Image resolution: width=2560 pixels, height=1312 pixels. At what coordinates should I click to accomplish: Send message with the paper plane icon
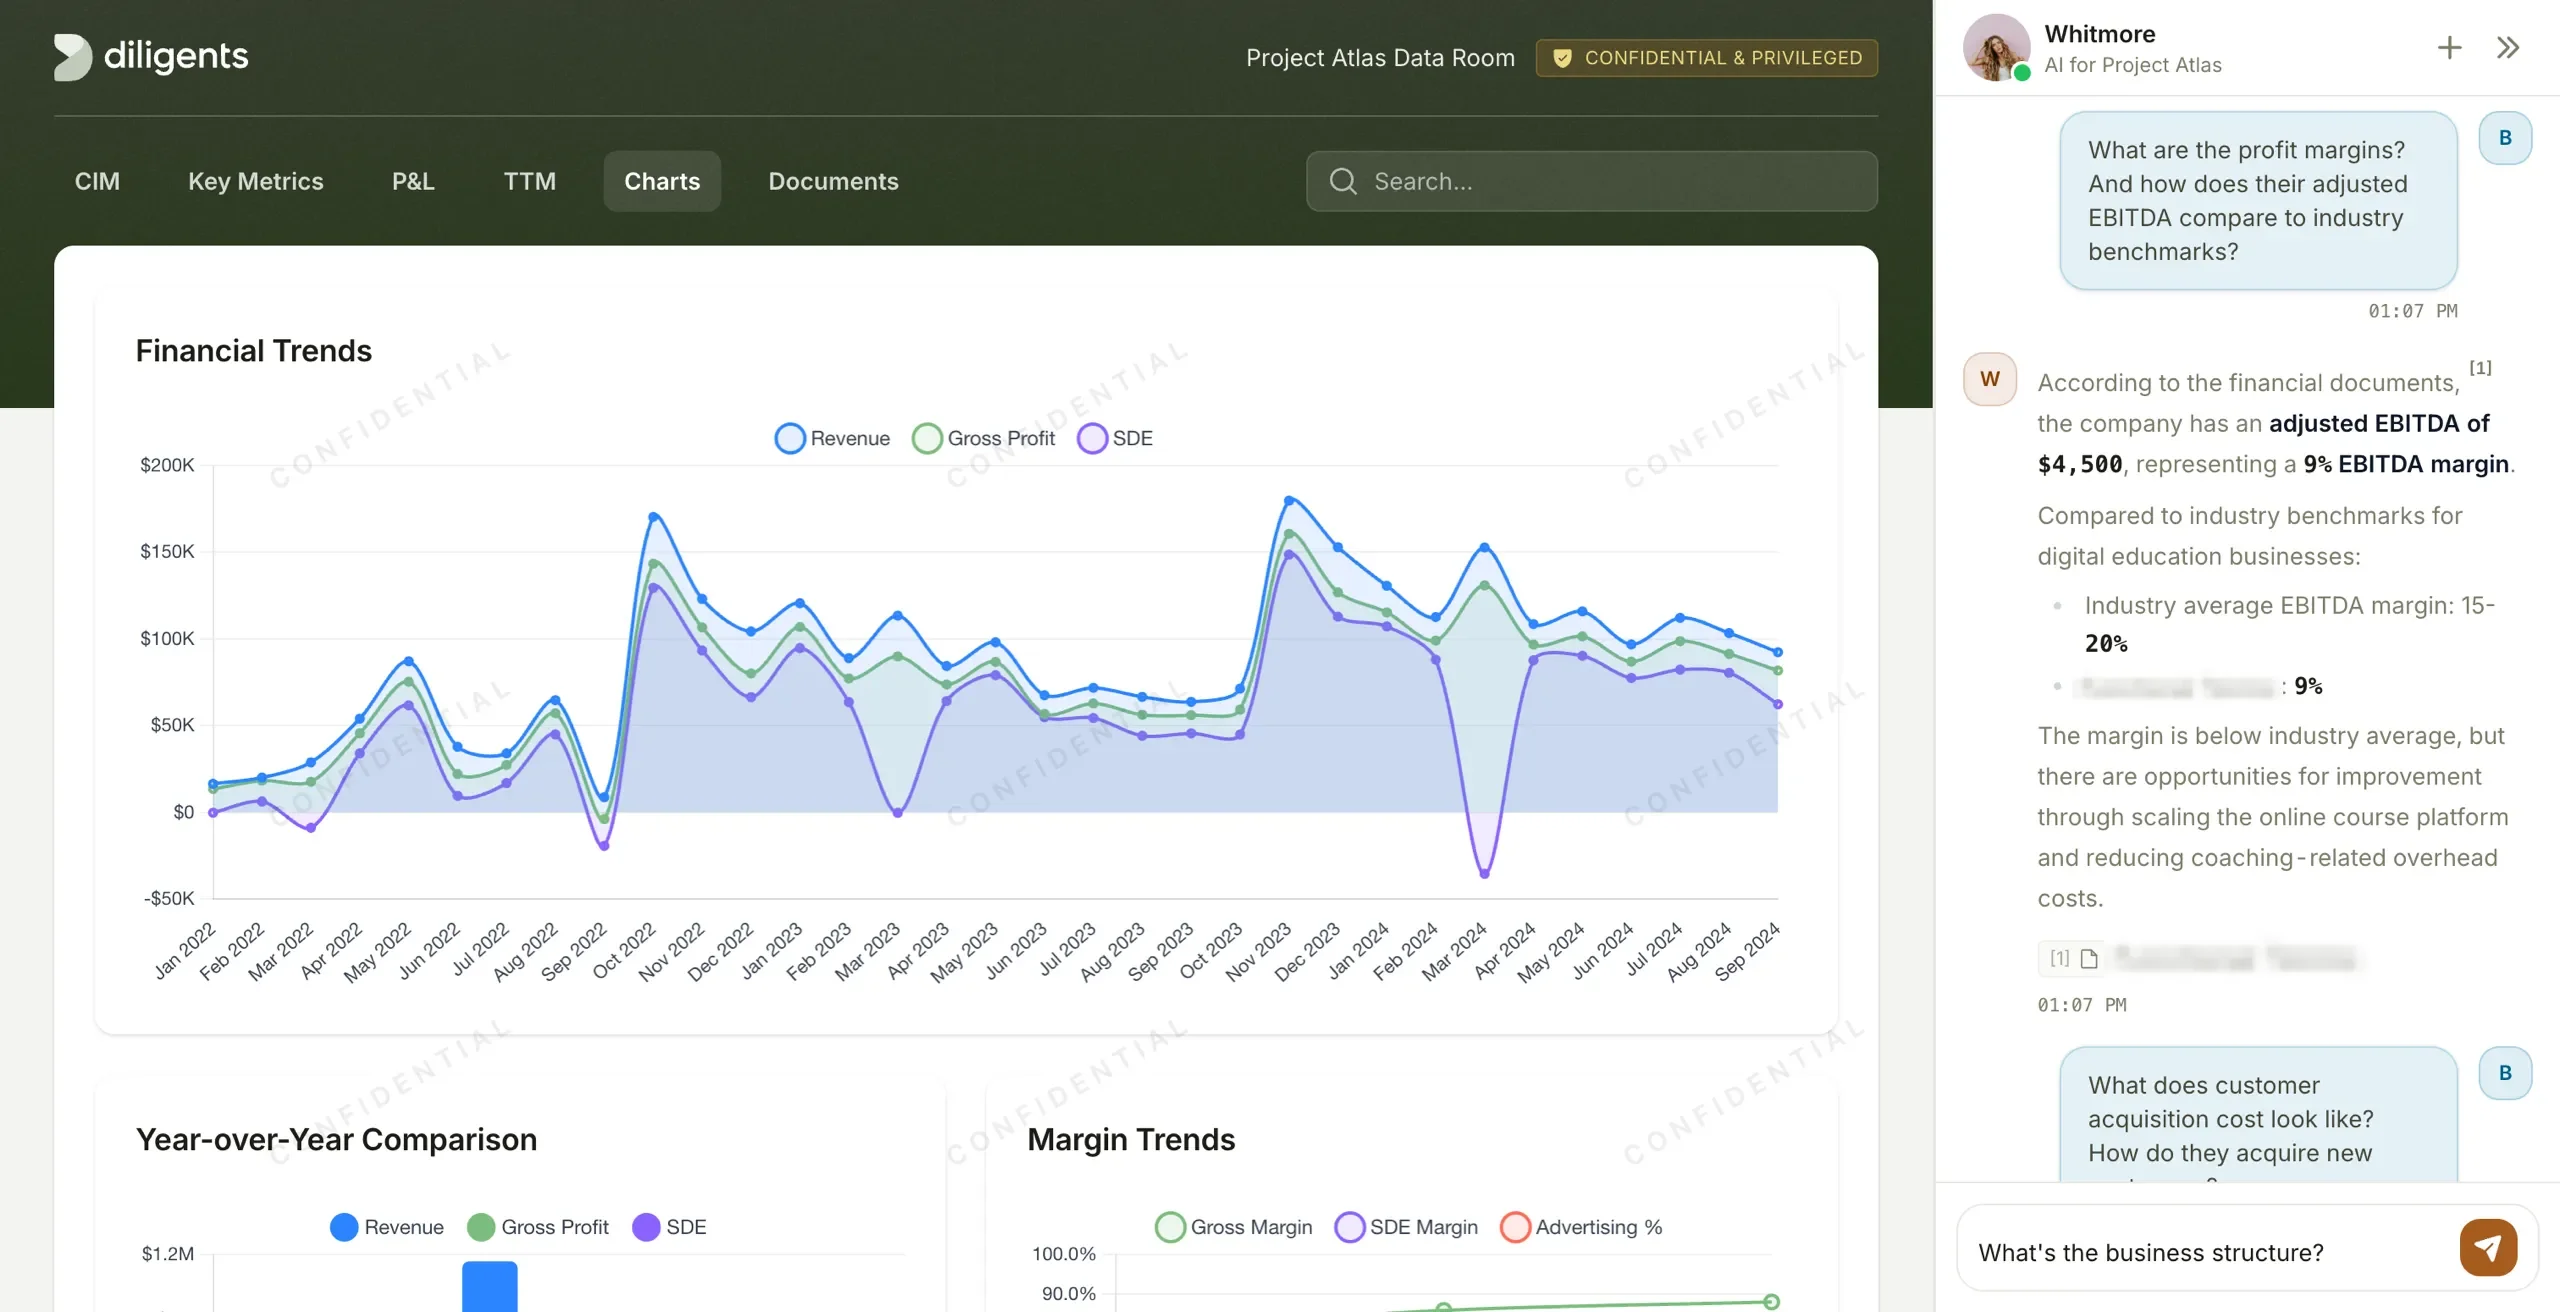pos(2487,1247)
